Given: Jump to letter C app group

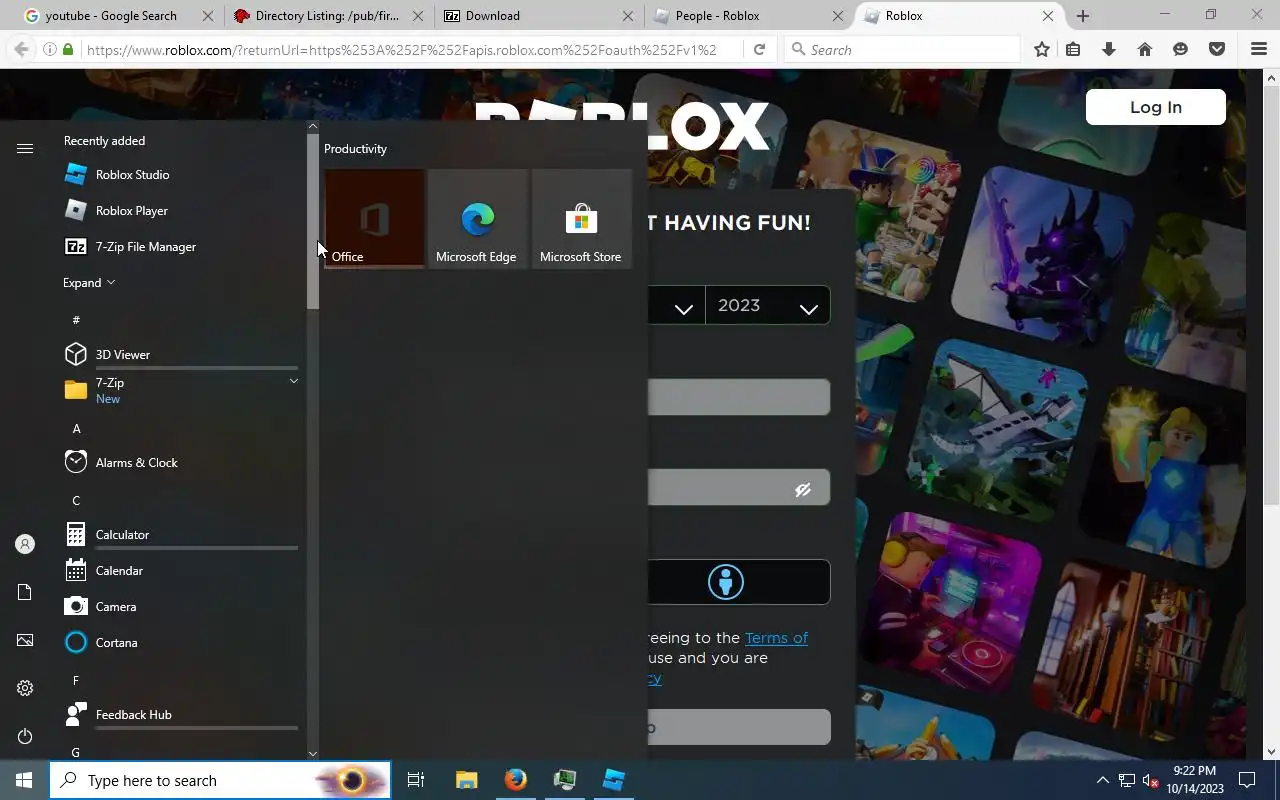Looking at the screenshot, I should pyautogui.click(x=76, y=500).
